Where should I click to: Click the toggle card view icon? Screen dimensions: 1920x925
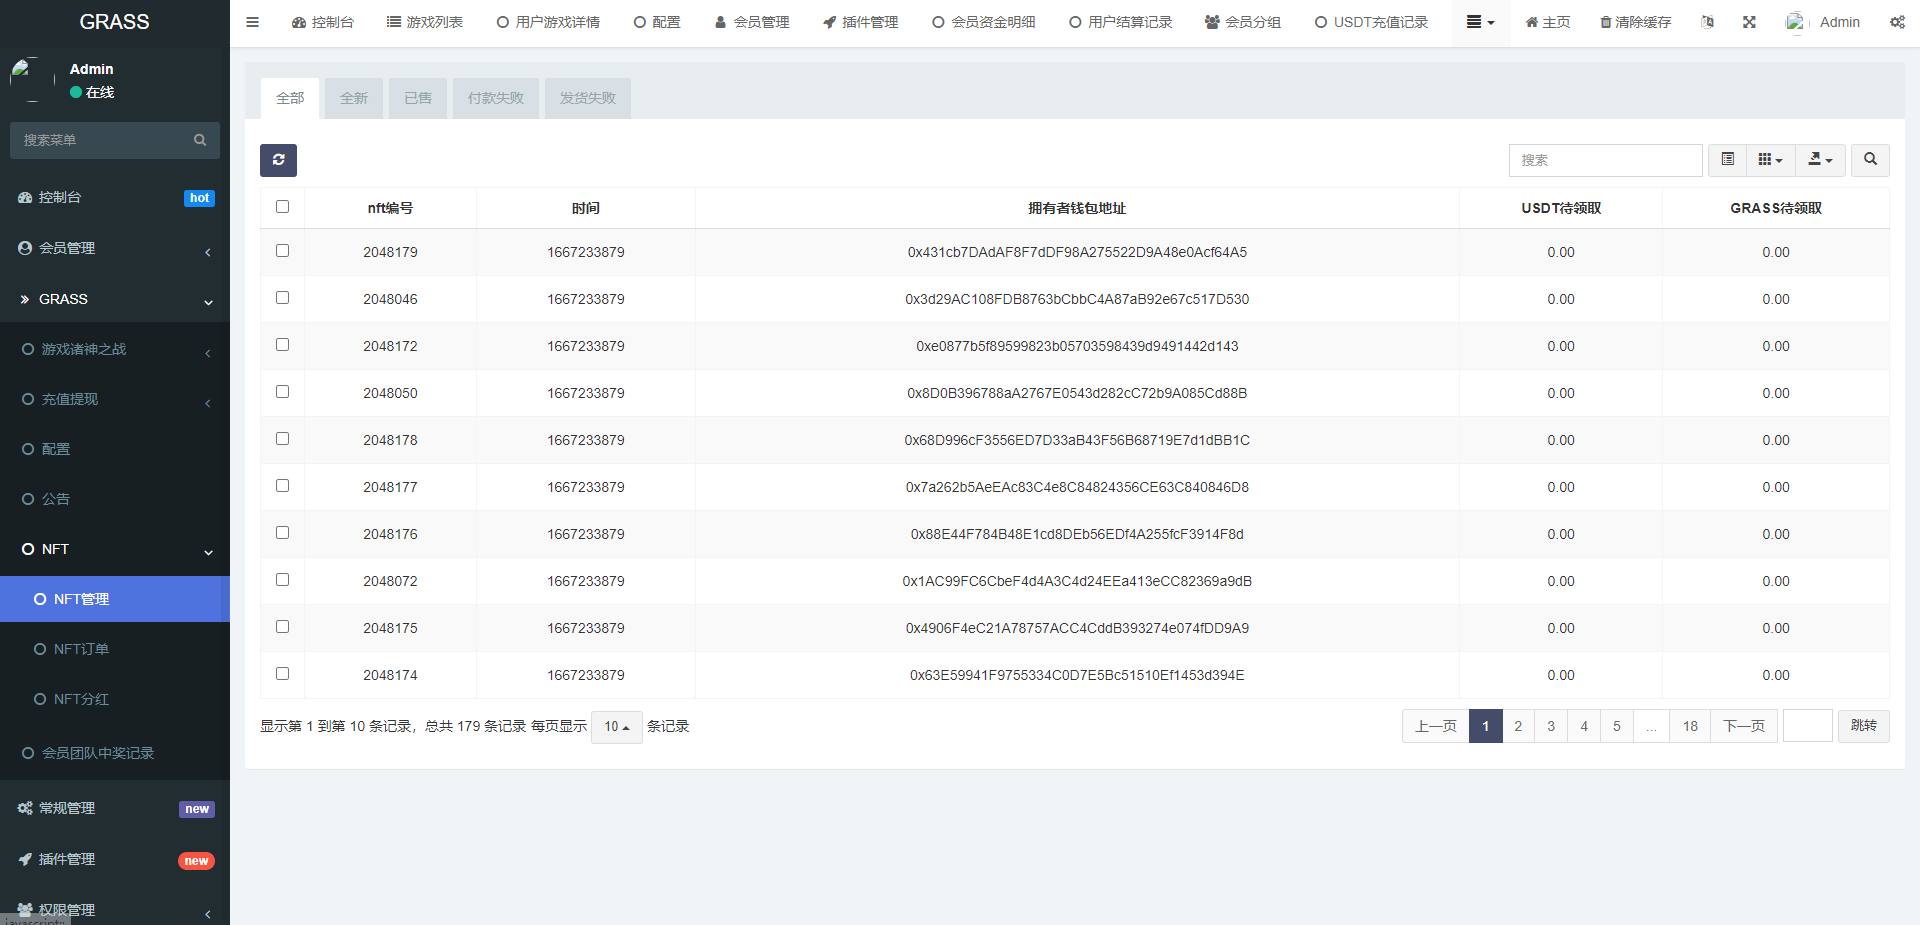(x=1727, y=160)
